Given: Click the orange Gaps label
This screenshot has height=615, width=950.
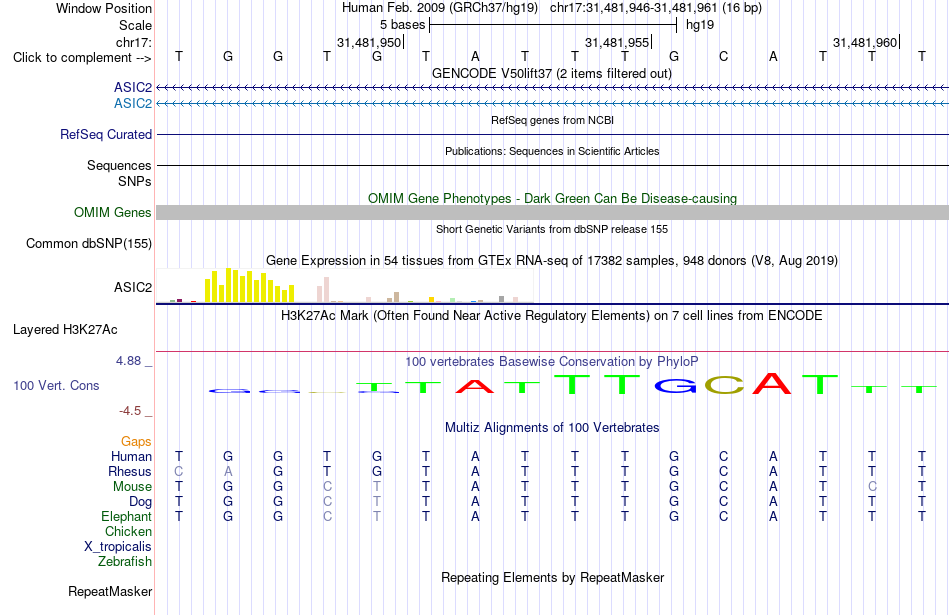Looking at the screenshot, I should 136,442.
